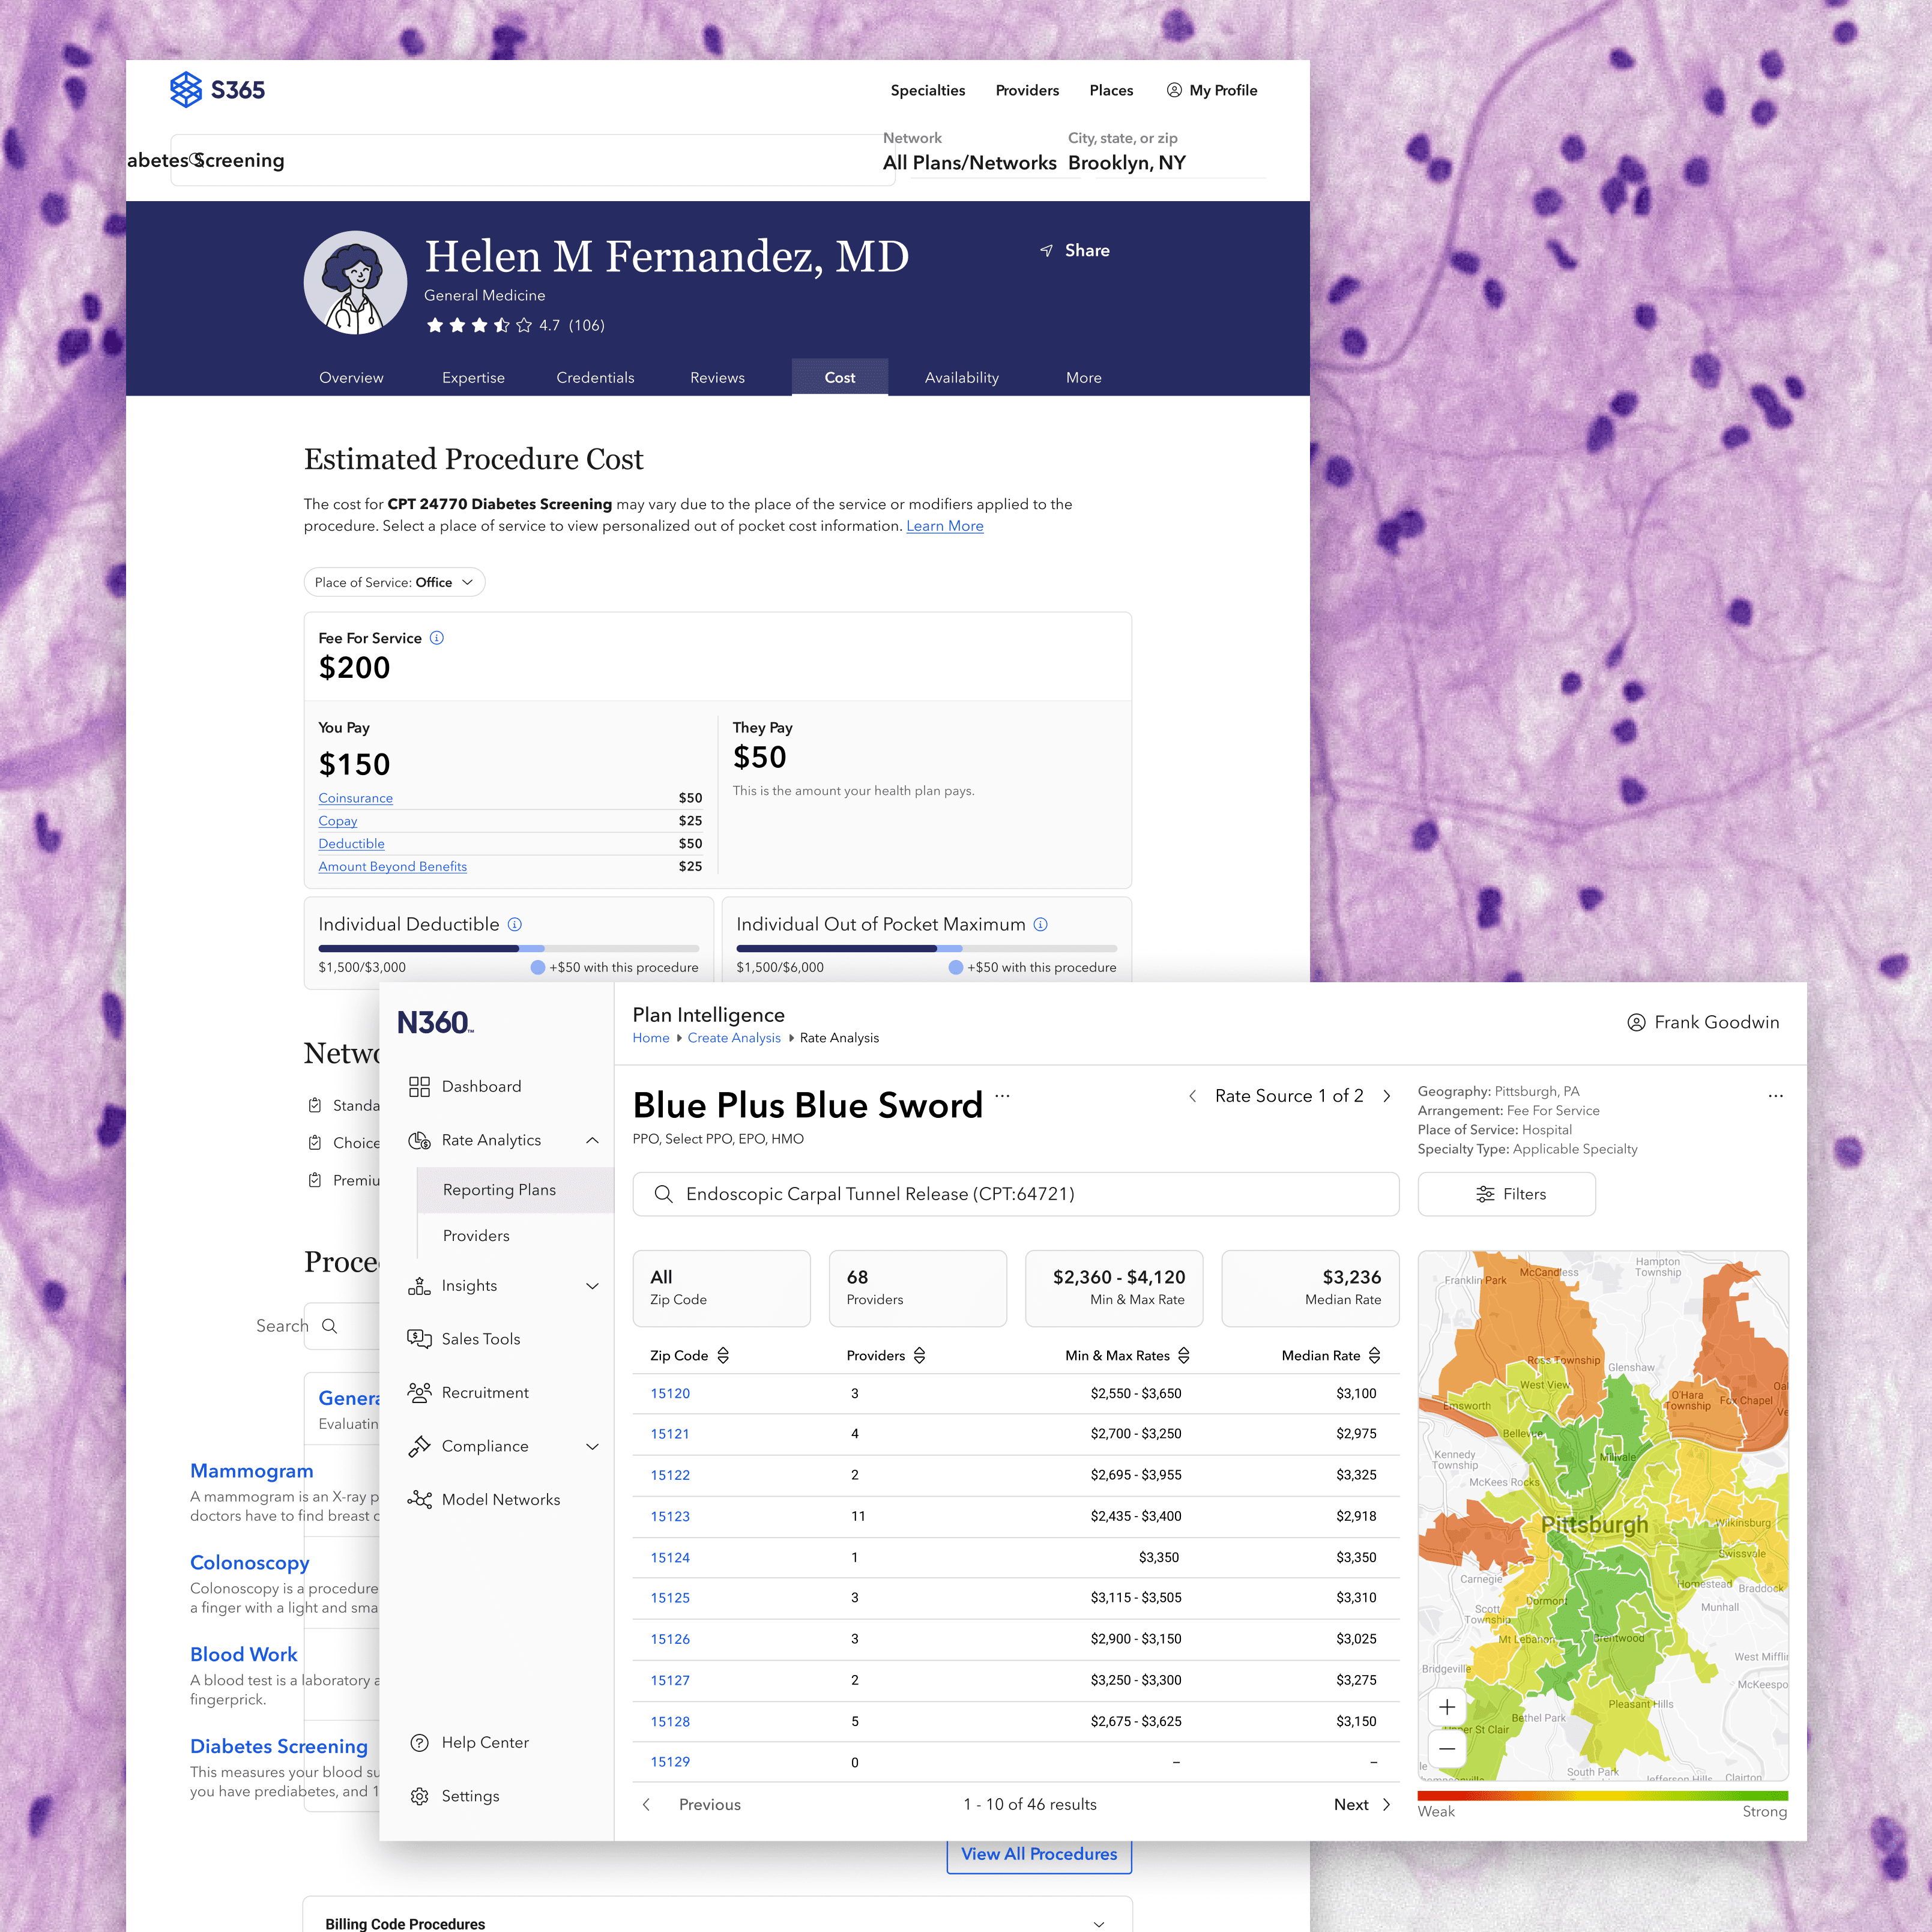This screenshot has width=1932, height=1932.
Task: Switch to the Availability tab
Action: (x=961, y=377)
